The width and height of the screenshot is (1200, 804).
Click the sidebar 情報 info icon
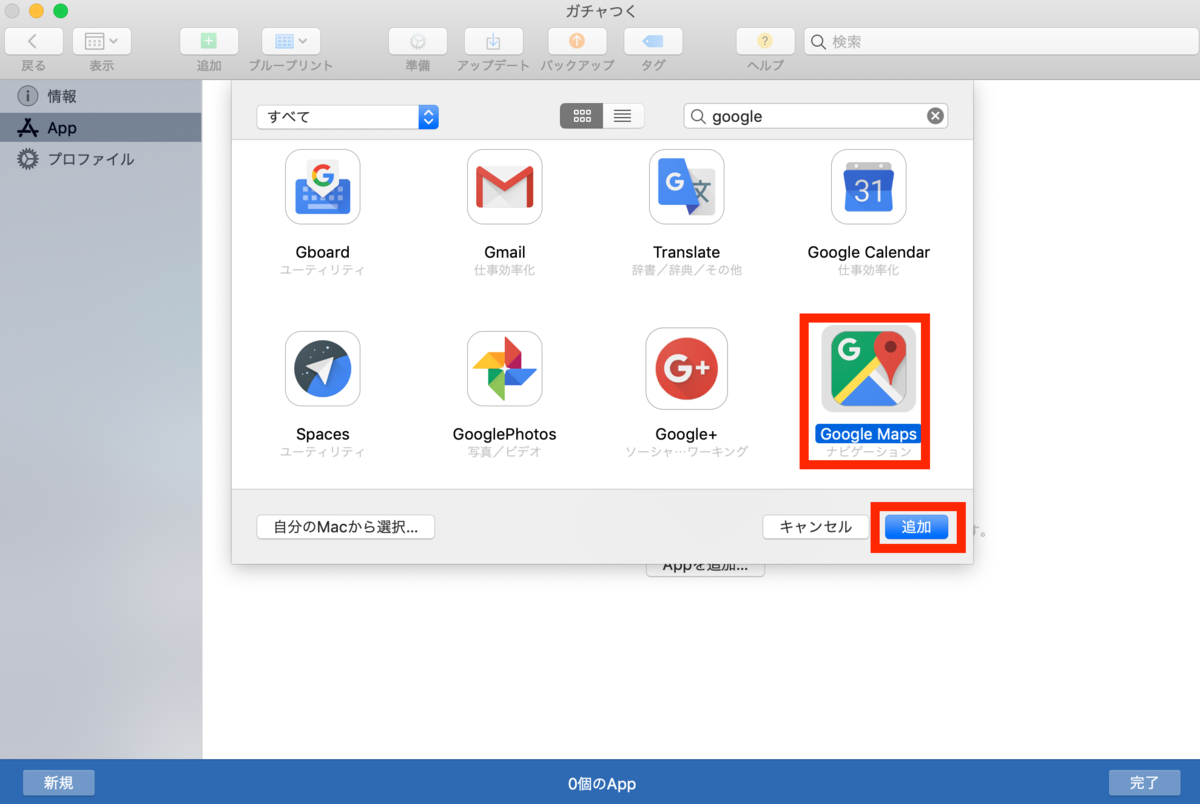(28, 96)
